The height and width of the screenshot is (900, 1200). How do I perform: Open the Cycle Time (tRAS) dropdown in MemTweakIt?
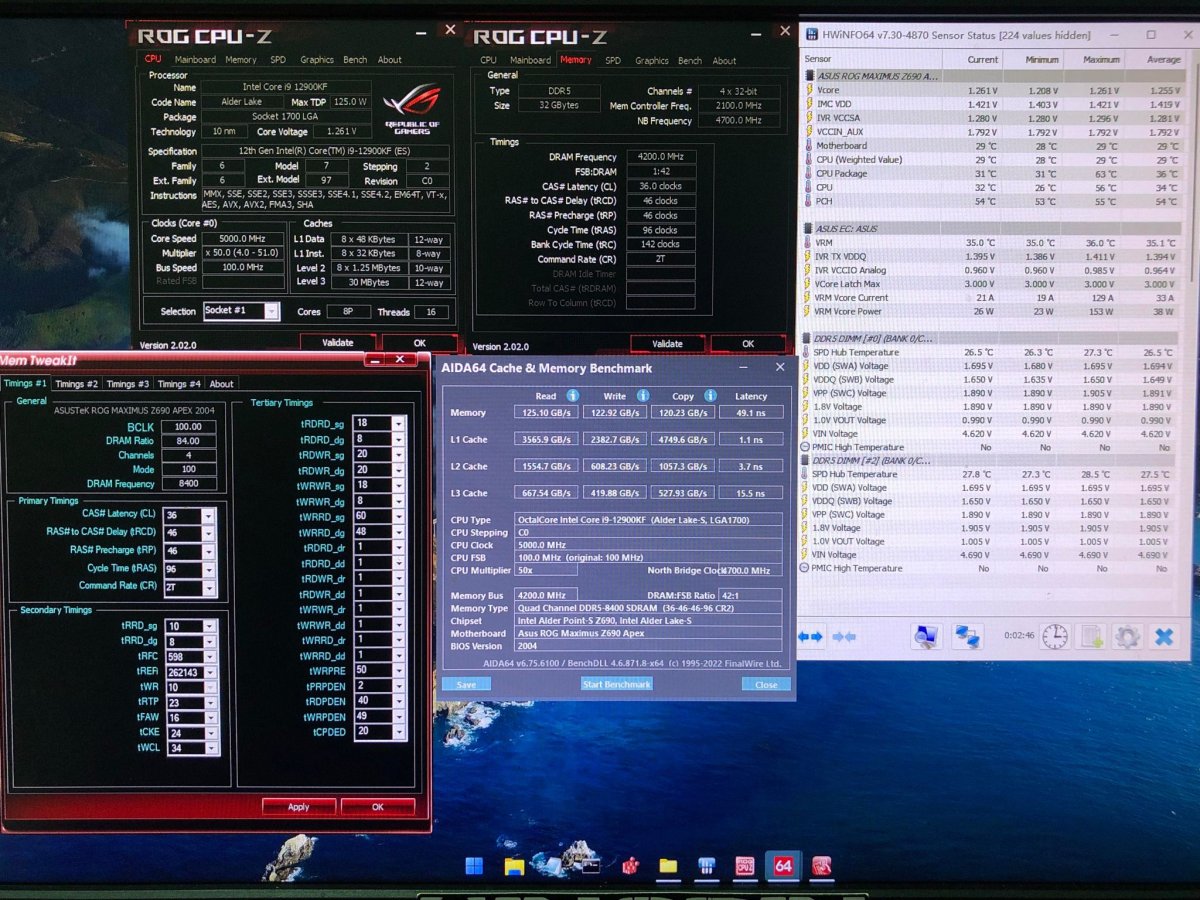208,569
